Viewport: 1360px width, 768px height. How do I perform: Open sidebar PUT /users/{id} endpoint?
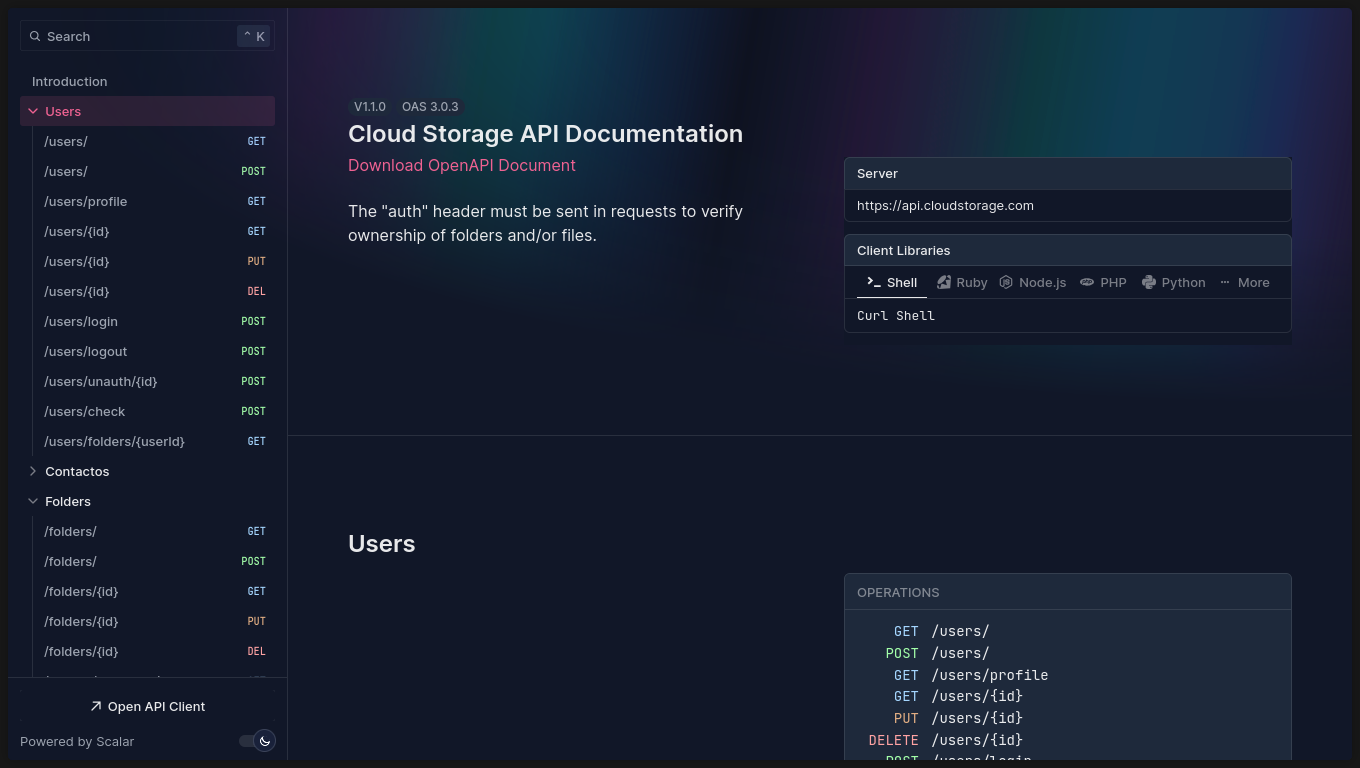point(155,261)
